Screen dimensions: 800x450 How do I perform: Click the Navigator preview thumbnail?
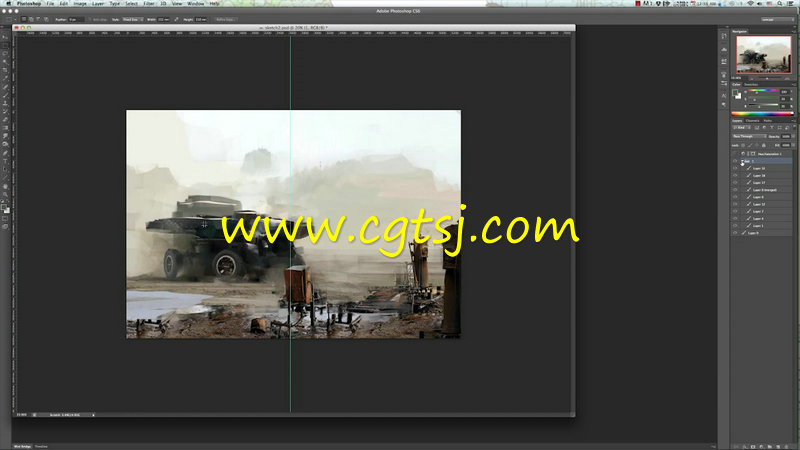click(764, 55)
